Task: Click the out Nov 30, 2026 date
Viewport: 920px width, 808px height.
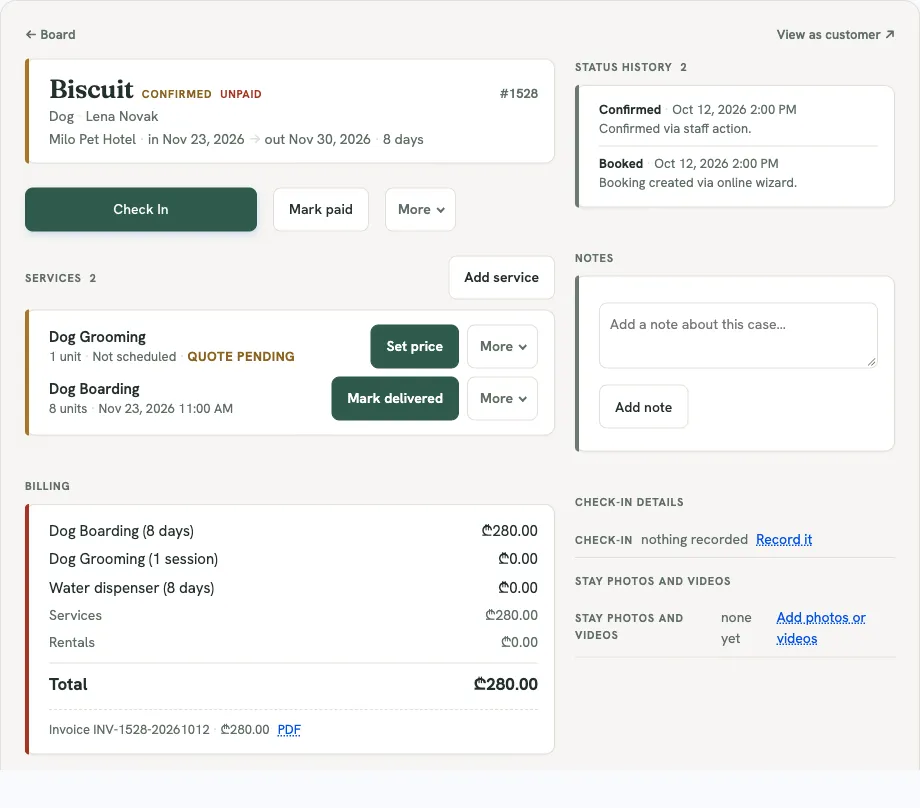Action: [317, 139]
